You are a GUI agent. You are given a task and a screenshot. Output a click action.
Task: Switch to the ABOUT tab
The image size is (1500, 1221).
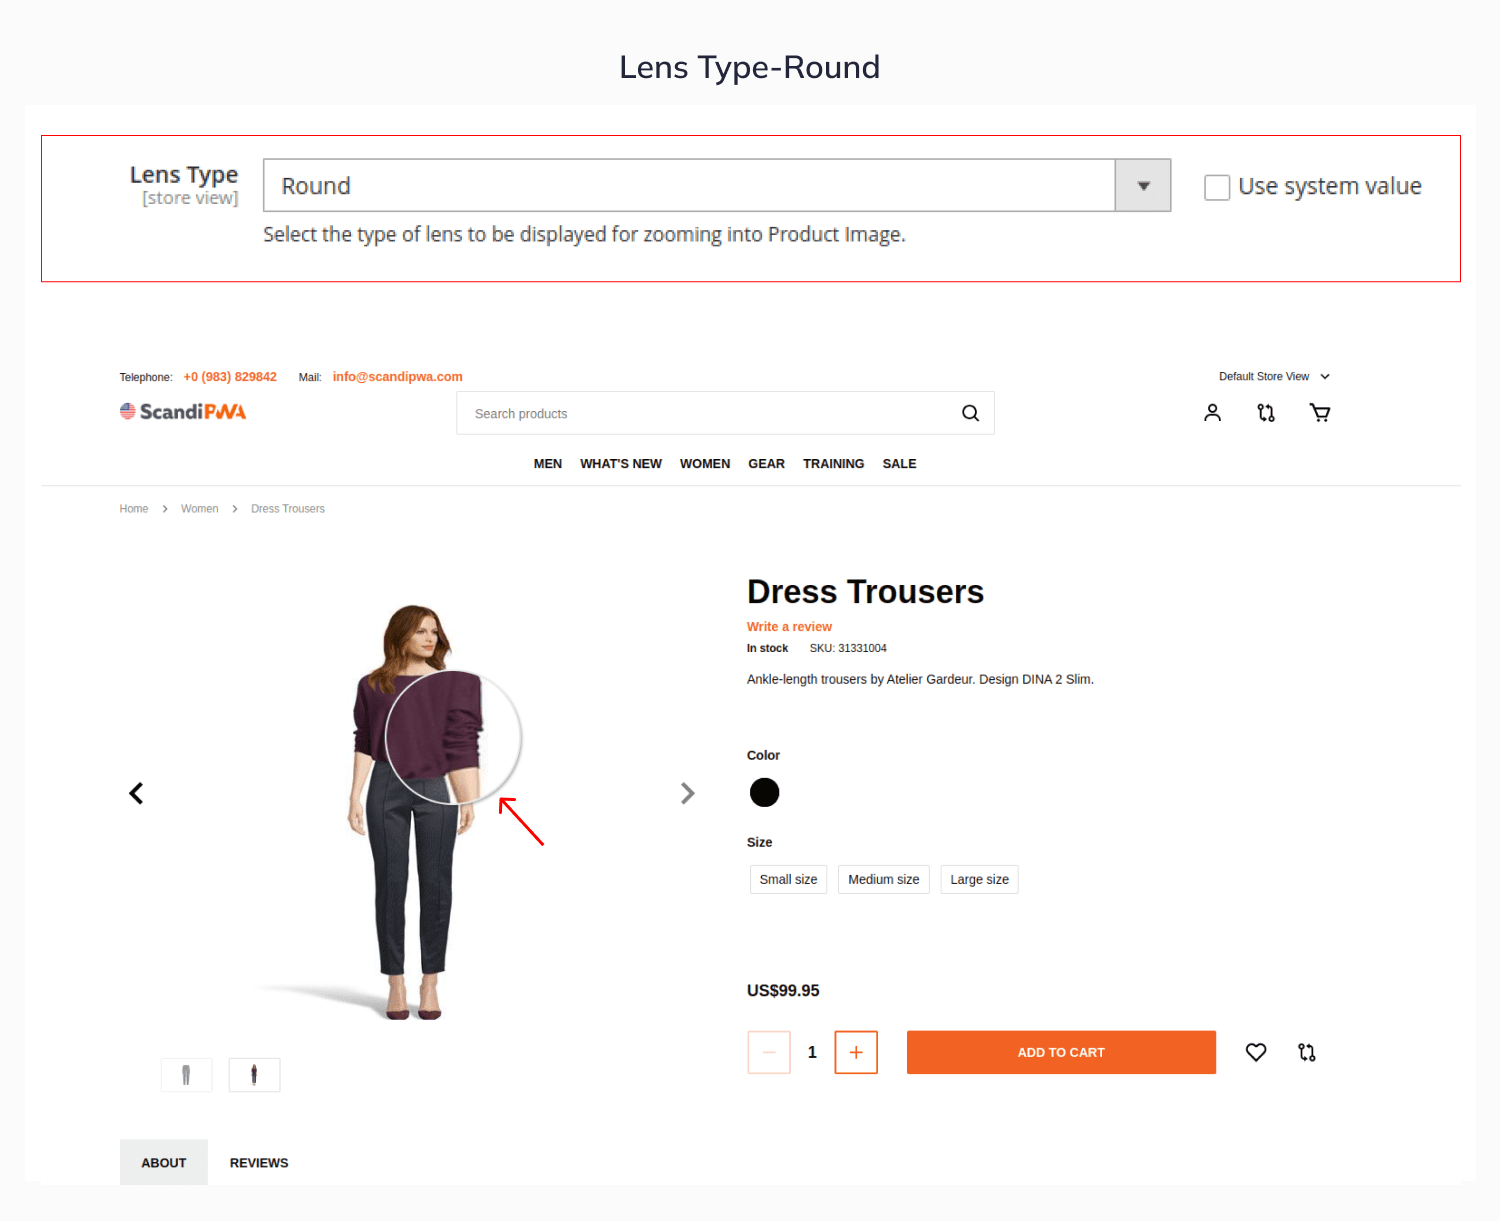[x=164, y=1162]
